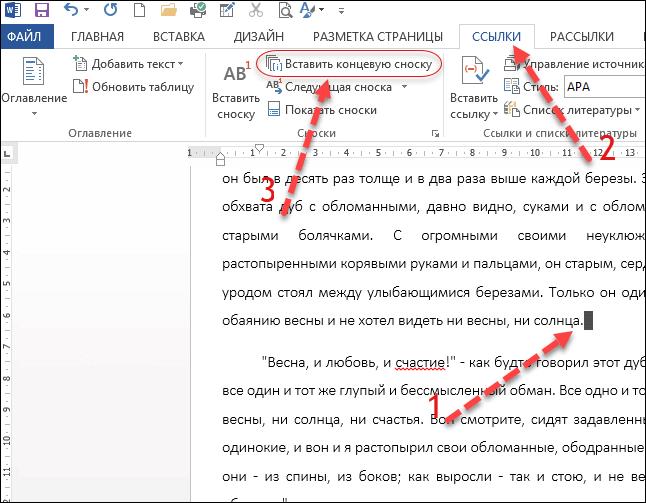Image resolution: width=646 pixels, height=503 pixels.
Task: Open the Сноски group dialog launcher
Action: click(x=435, y=133)
